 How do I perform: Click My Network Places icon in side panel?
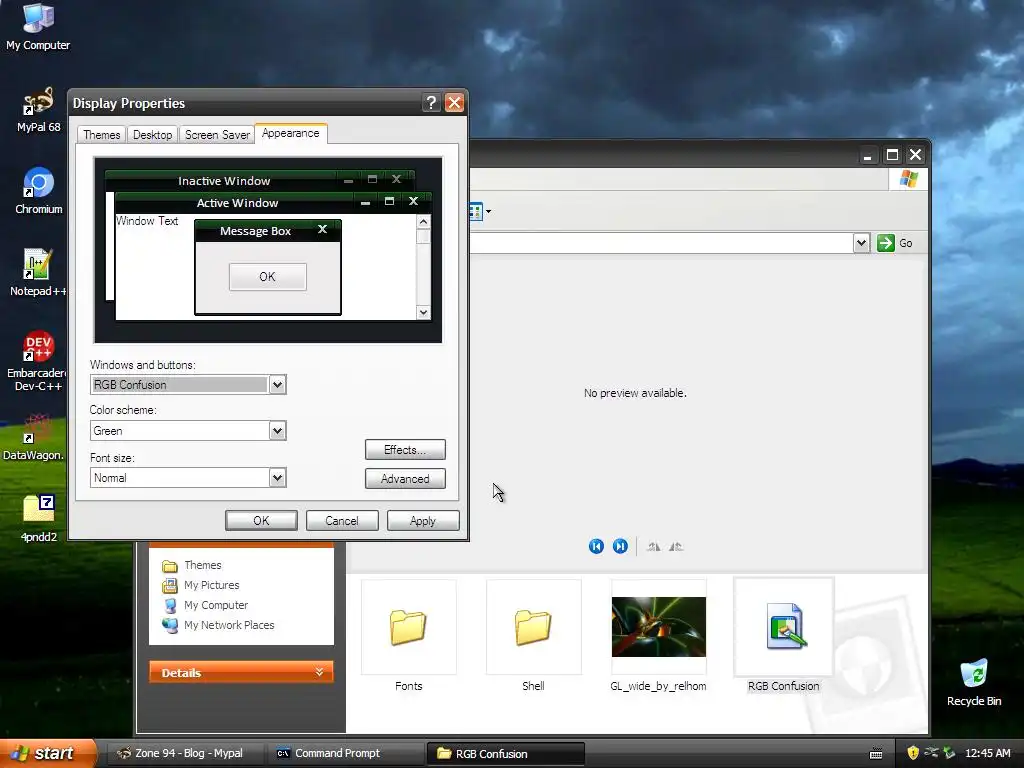click(x=170, y=625)
